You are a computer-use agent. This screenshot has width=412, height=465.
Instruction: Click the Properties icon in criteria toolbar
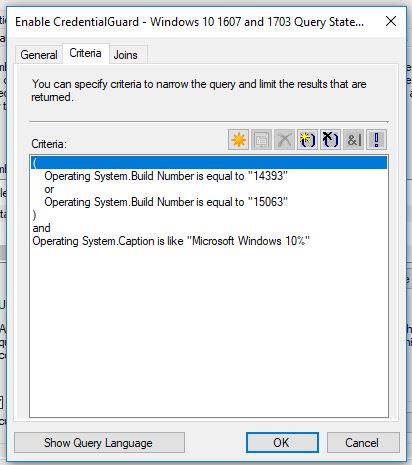[x=261, y=140]
